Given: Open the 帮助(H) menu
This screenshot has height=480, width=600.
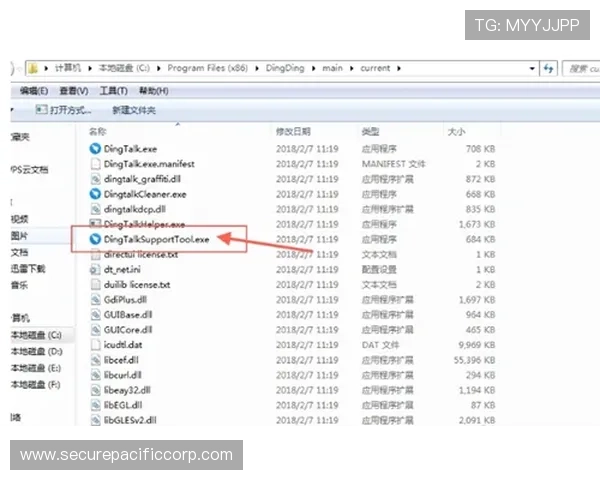Looking at the screenshot, I should coord(155,91).
